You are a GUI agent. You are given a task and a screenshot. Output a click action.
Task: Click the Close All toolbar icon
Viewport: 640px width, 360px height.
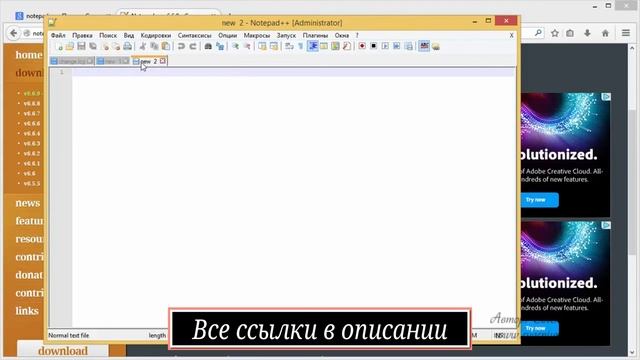116,47
